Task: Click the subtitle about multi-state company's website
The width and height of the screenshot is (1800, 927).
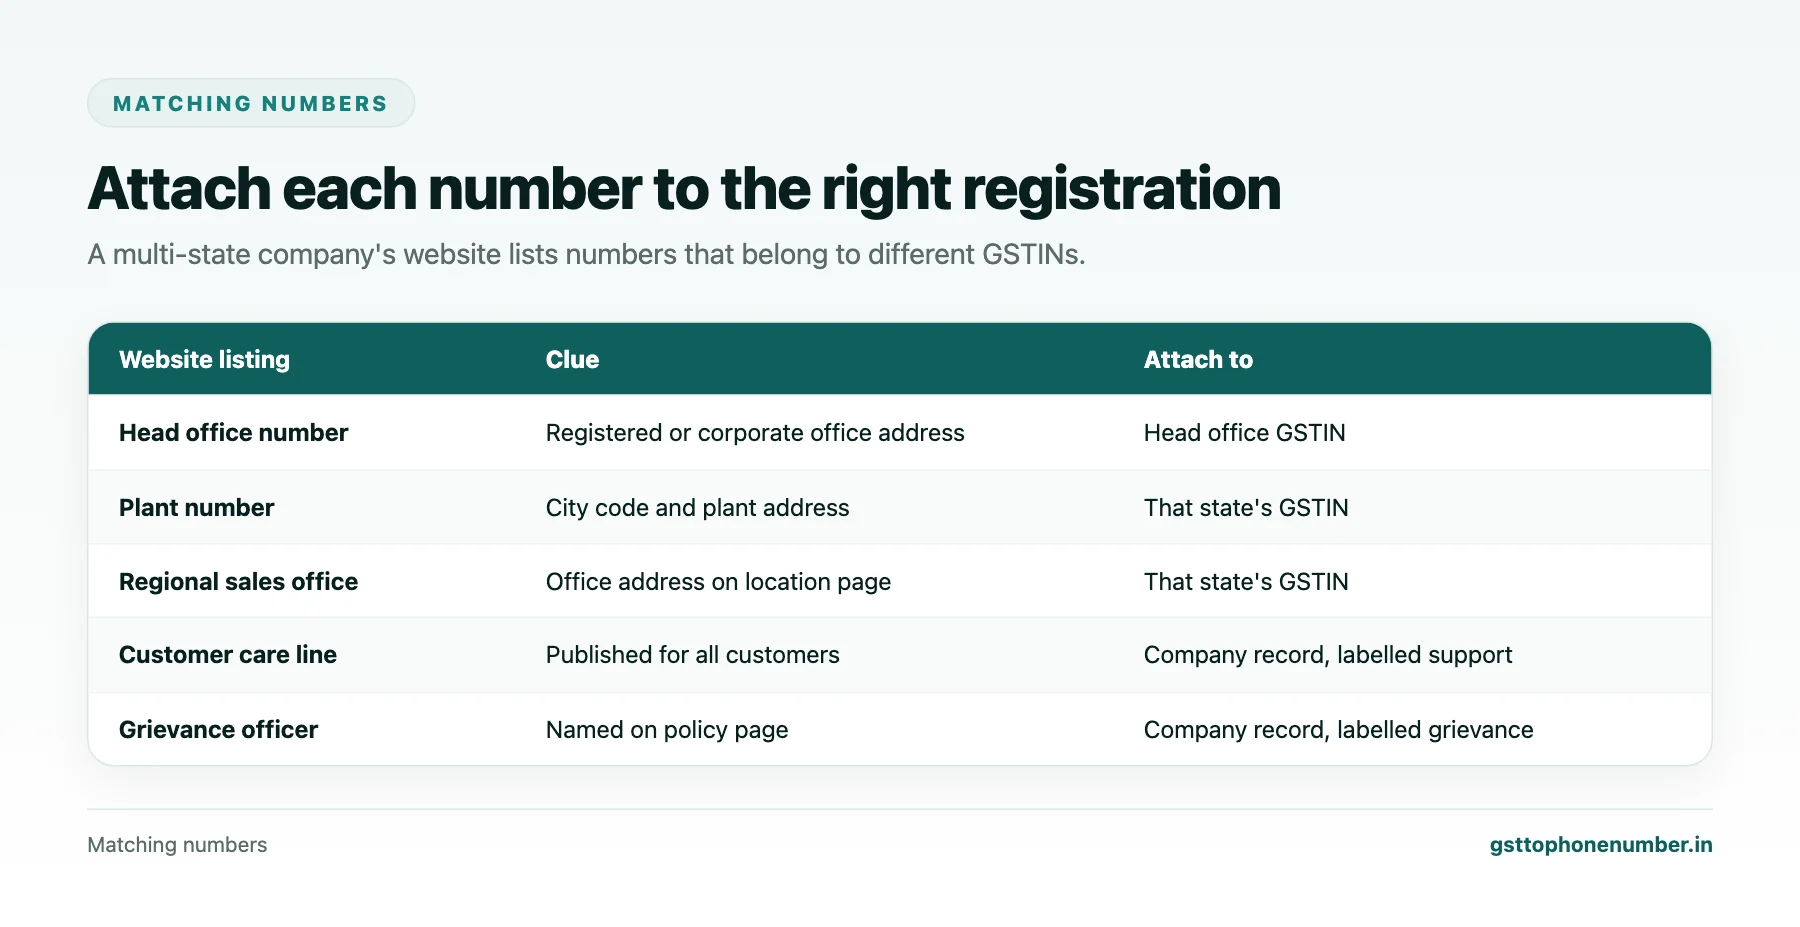Action: click(x=586, y=255)
